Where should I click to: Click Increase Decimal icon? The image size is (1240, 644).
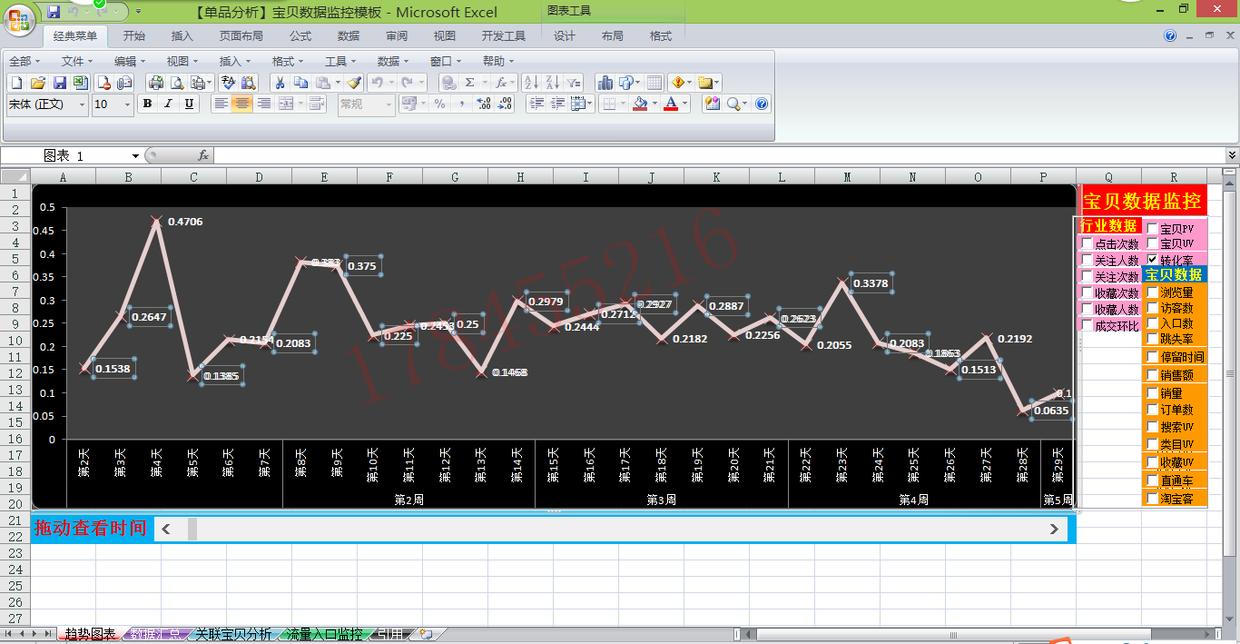tap(483, 104)
